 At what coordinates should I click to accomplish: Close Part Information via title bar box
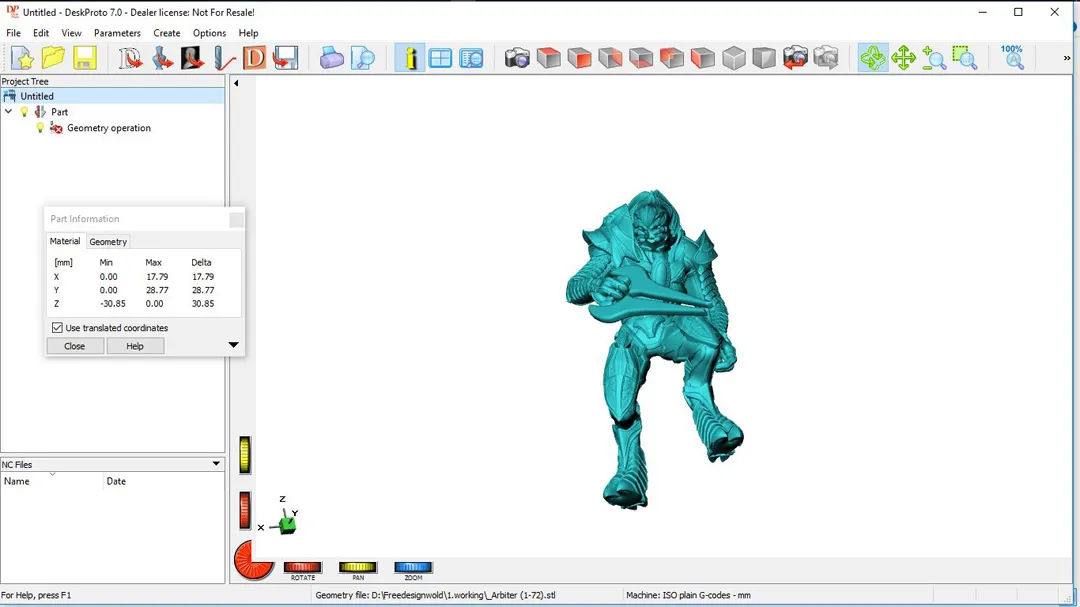(236, 220)
